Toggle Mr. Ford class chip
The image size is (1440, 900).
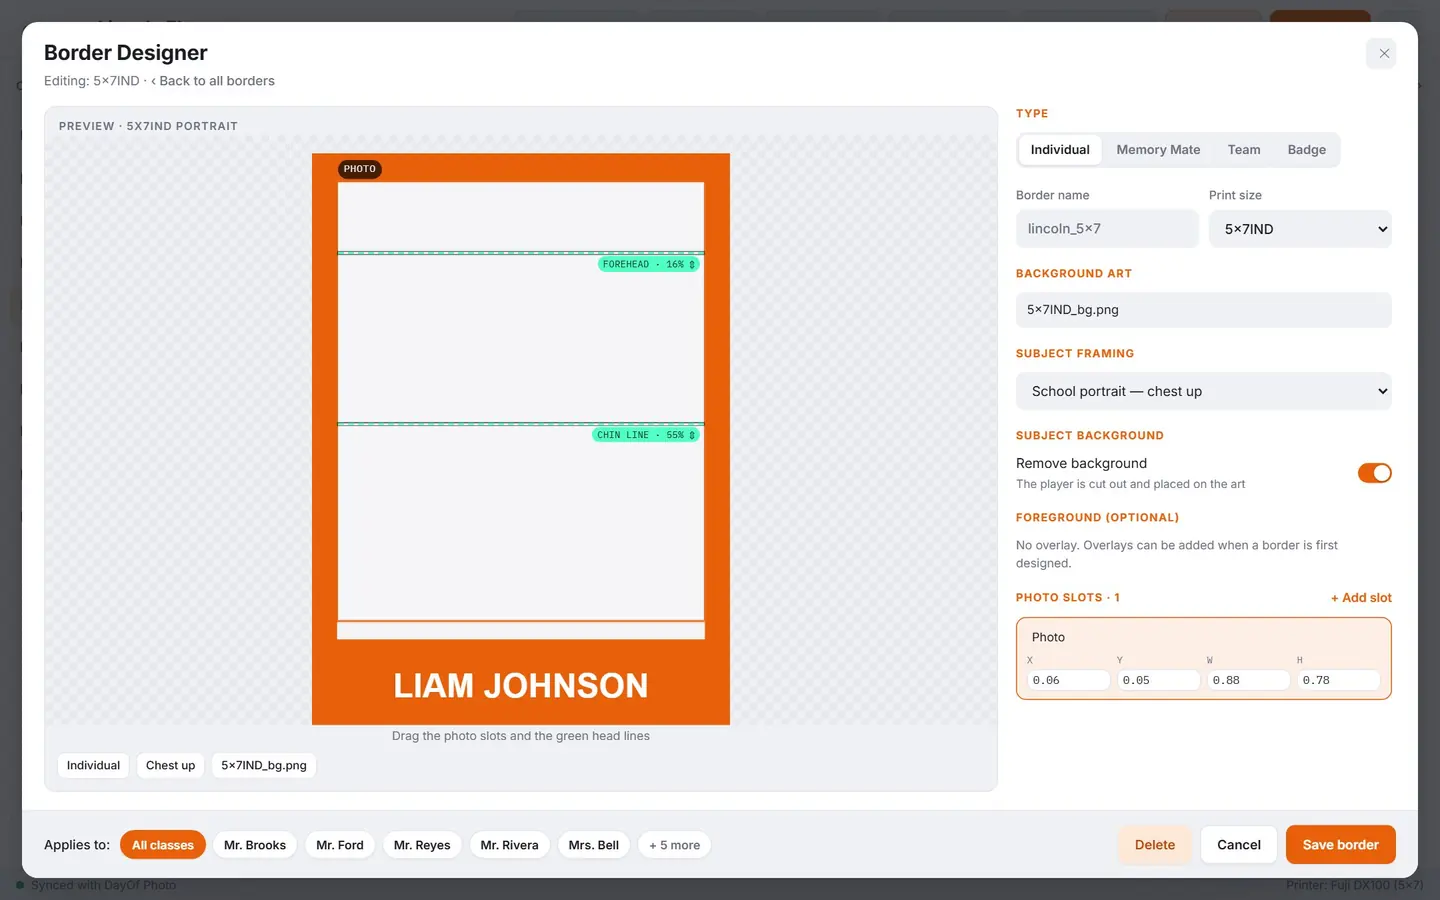pos(340,845)
